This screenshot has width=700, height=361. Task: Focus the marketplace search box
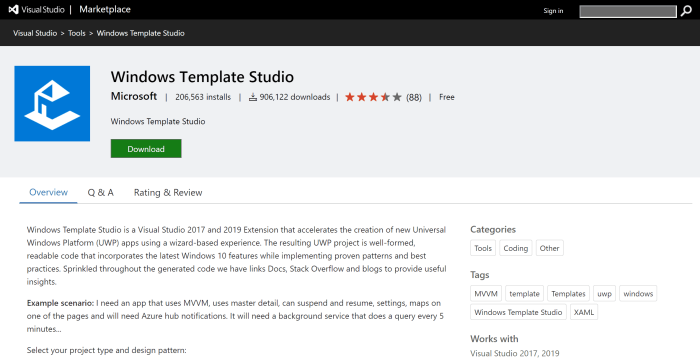(x=628, y=12)
